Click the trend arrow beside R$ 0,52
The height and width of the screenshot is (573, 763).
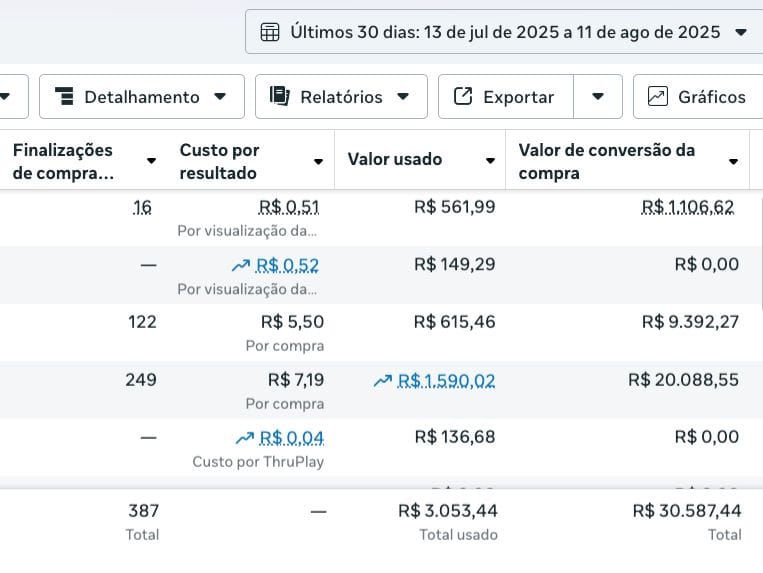tap(241, 265)
